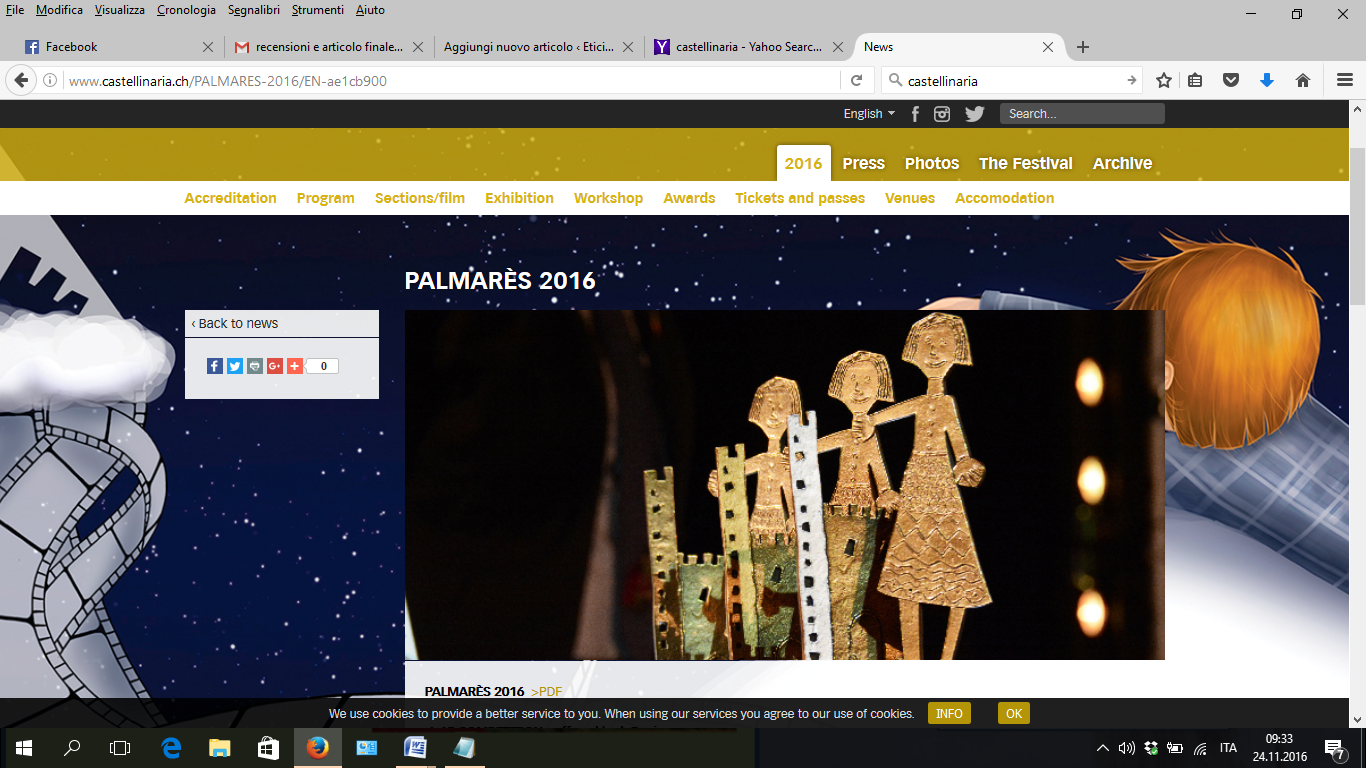Switch to the Facebook browser tab

click(118, 47)
